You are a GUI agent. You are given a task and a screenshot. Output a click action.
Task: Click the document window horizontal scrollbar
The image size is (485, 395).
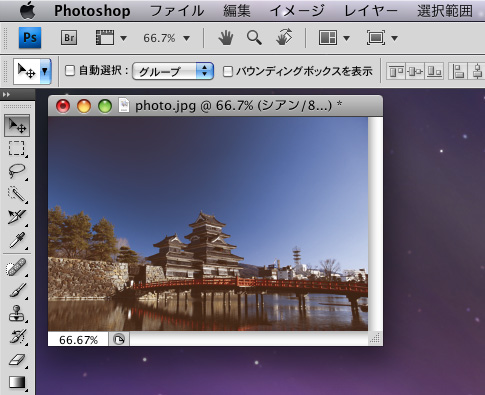pyautogui.click(x=249, y=339)
